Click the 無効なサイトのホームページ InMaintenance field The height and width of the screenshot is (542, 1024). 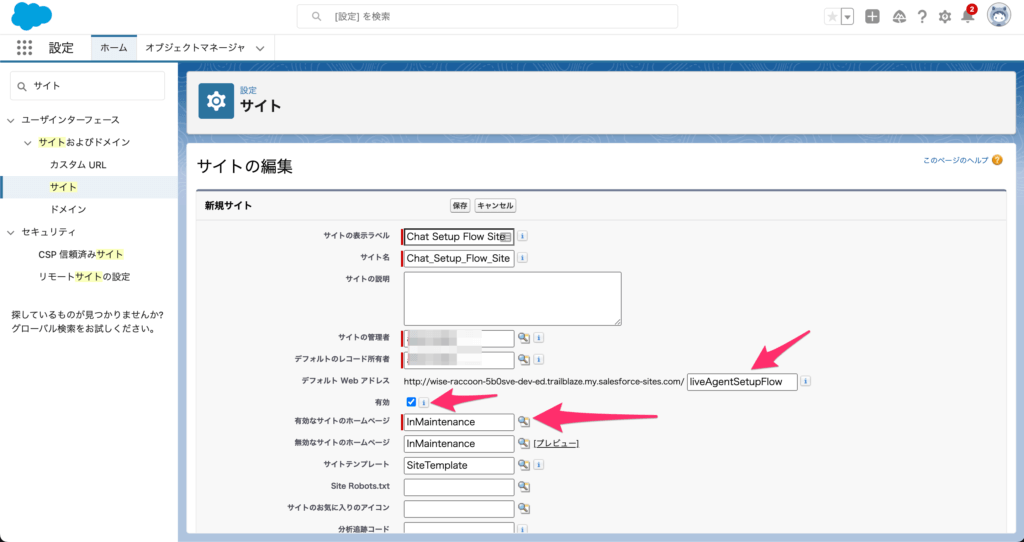(458, 443)
